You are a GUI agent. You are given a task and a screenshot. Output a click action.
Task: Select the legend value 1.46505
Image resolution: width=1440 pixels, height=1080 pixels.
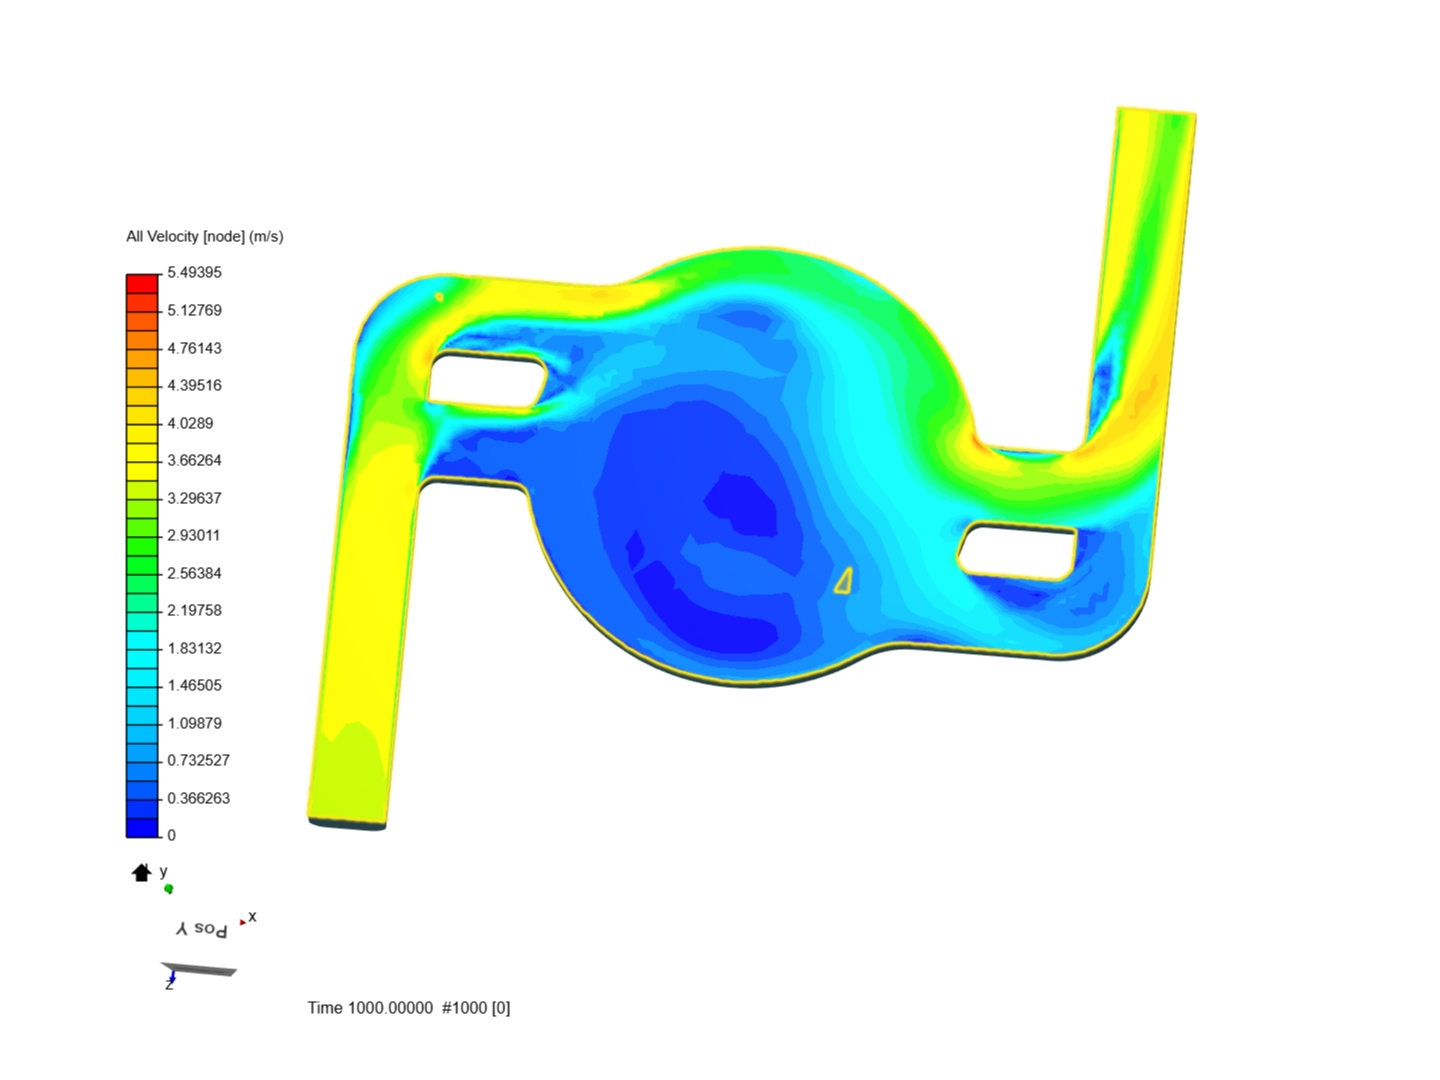pyautogui.click(x=194, y=685)
